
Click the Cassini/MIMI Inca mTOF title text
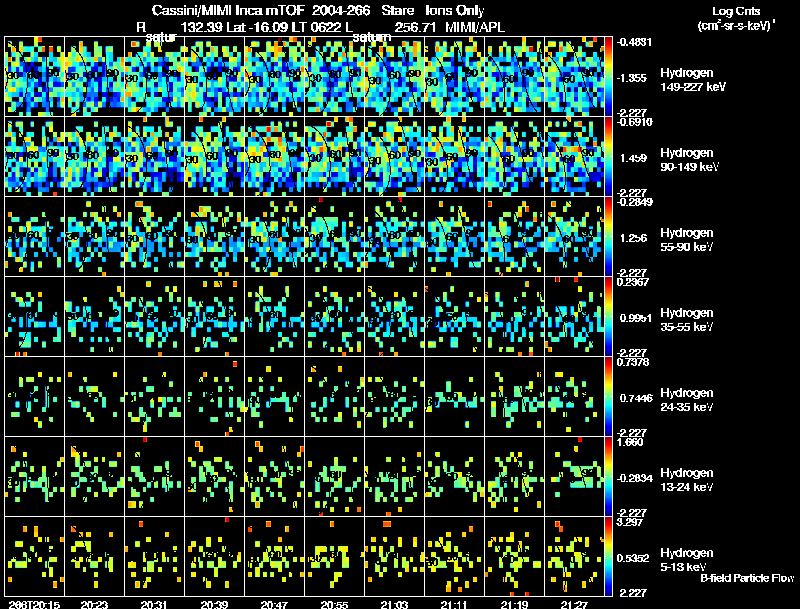click(x=228, y=11)
